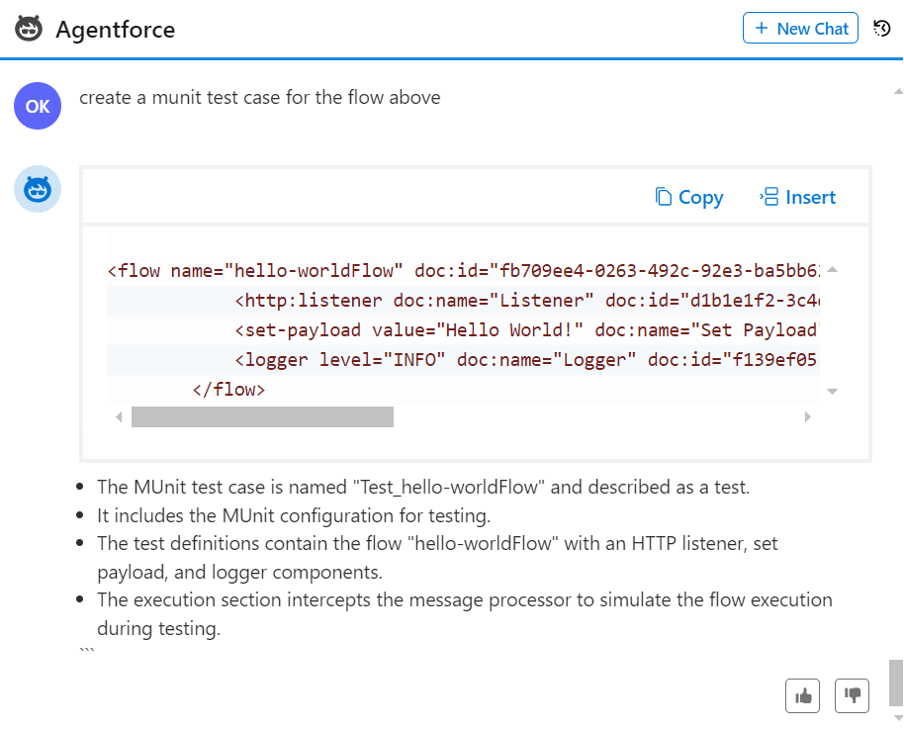
Task: Toggle thumbs up feedback on the response
Action: tap(802, 695)
